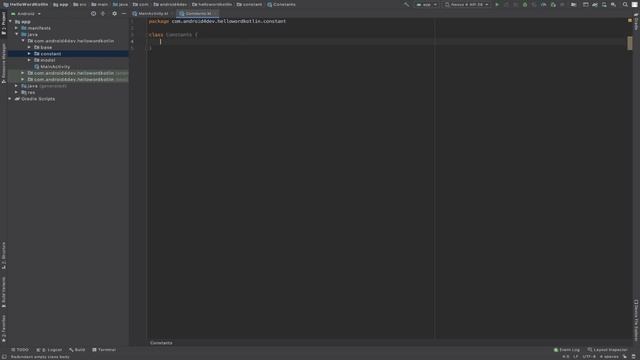Select MainActivity in project tree
The image size is (640, 360).
coord(55,67)
